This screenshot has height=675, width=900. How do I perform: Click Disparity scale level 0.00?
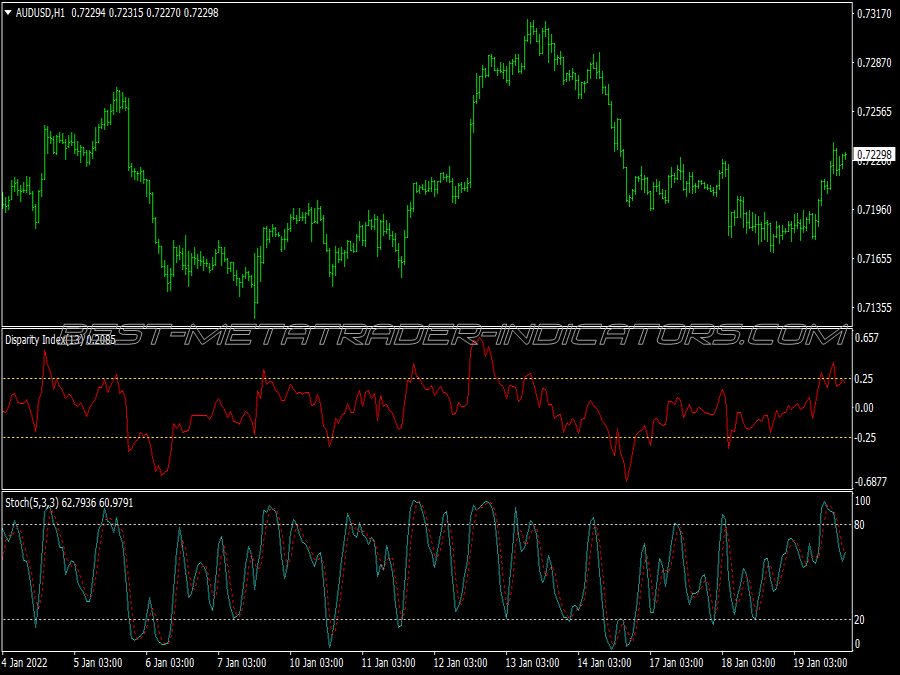click(864, 408)
